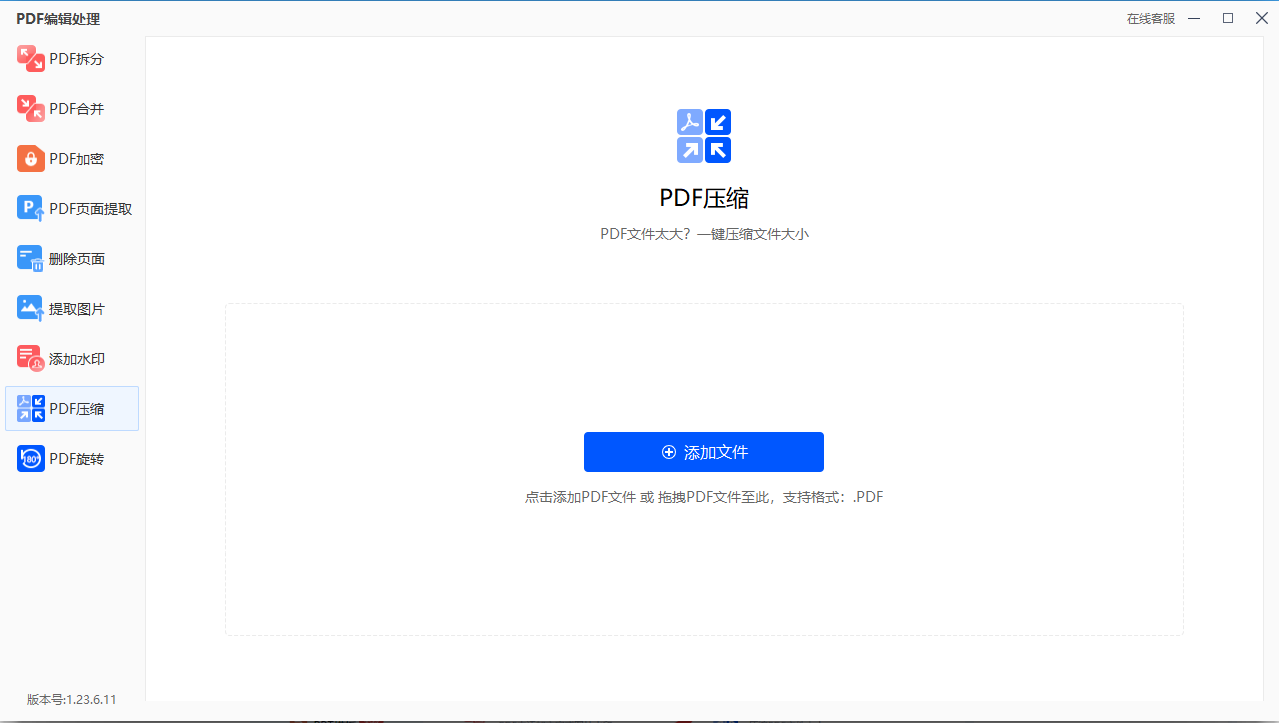Click the PDF拆分 sidebar icon

[31, 58]
